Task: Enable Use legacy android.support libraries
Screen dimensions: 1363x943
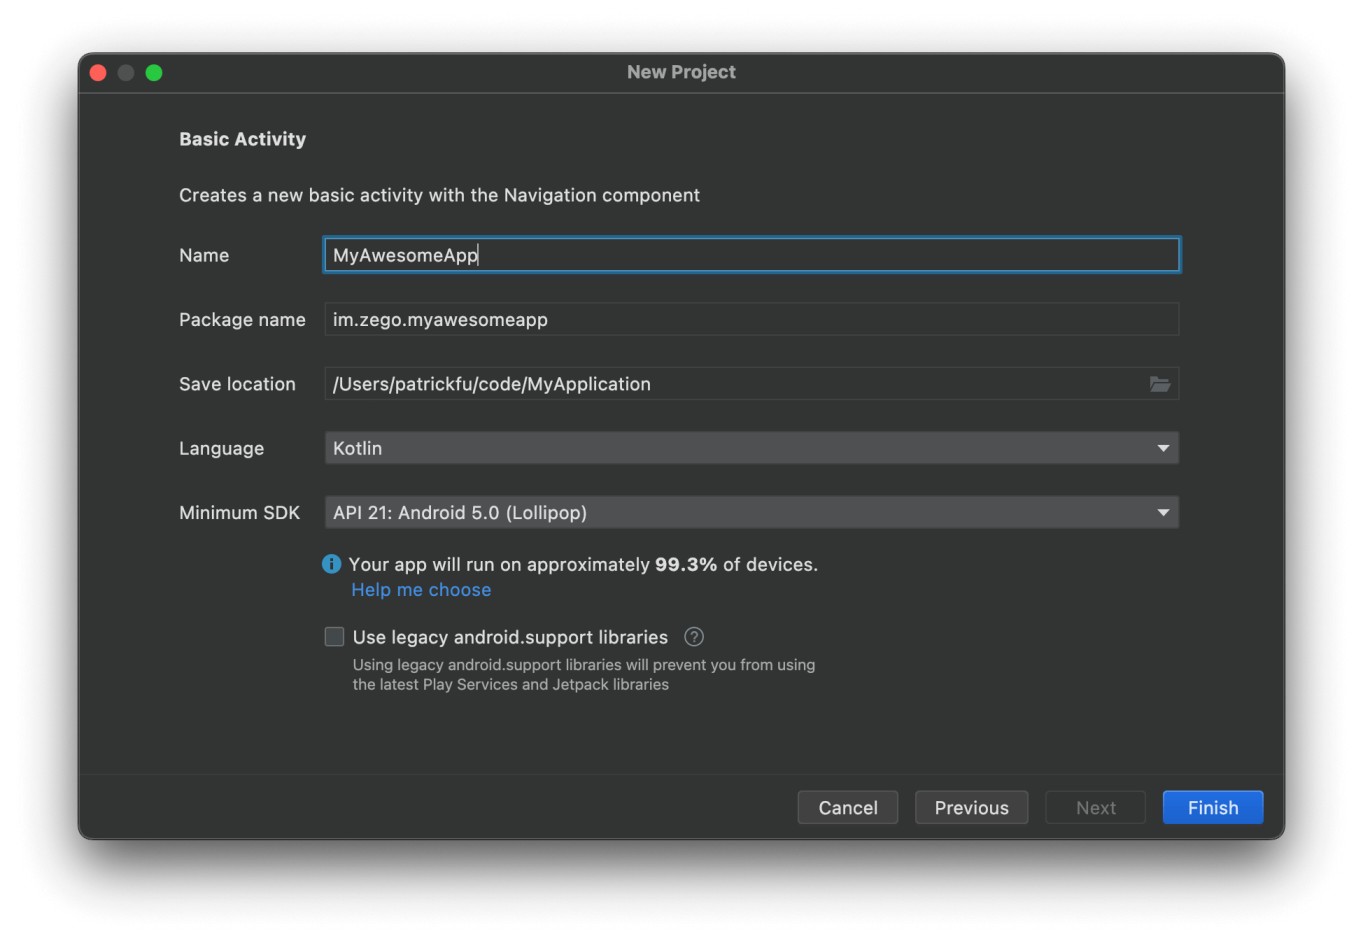Action: click(334, 636)
